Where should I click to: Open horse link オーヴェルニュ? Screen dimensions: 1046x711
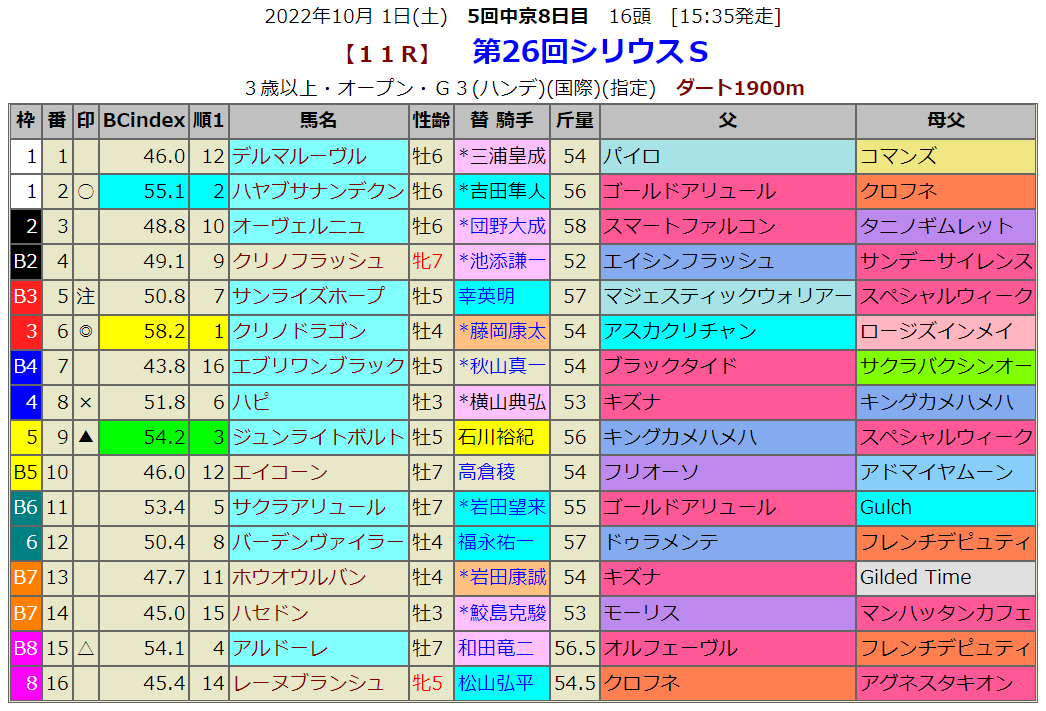coord(299,226)
